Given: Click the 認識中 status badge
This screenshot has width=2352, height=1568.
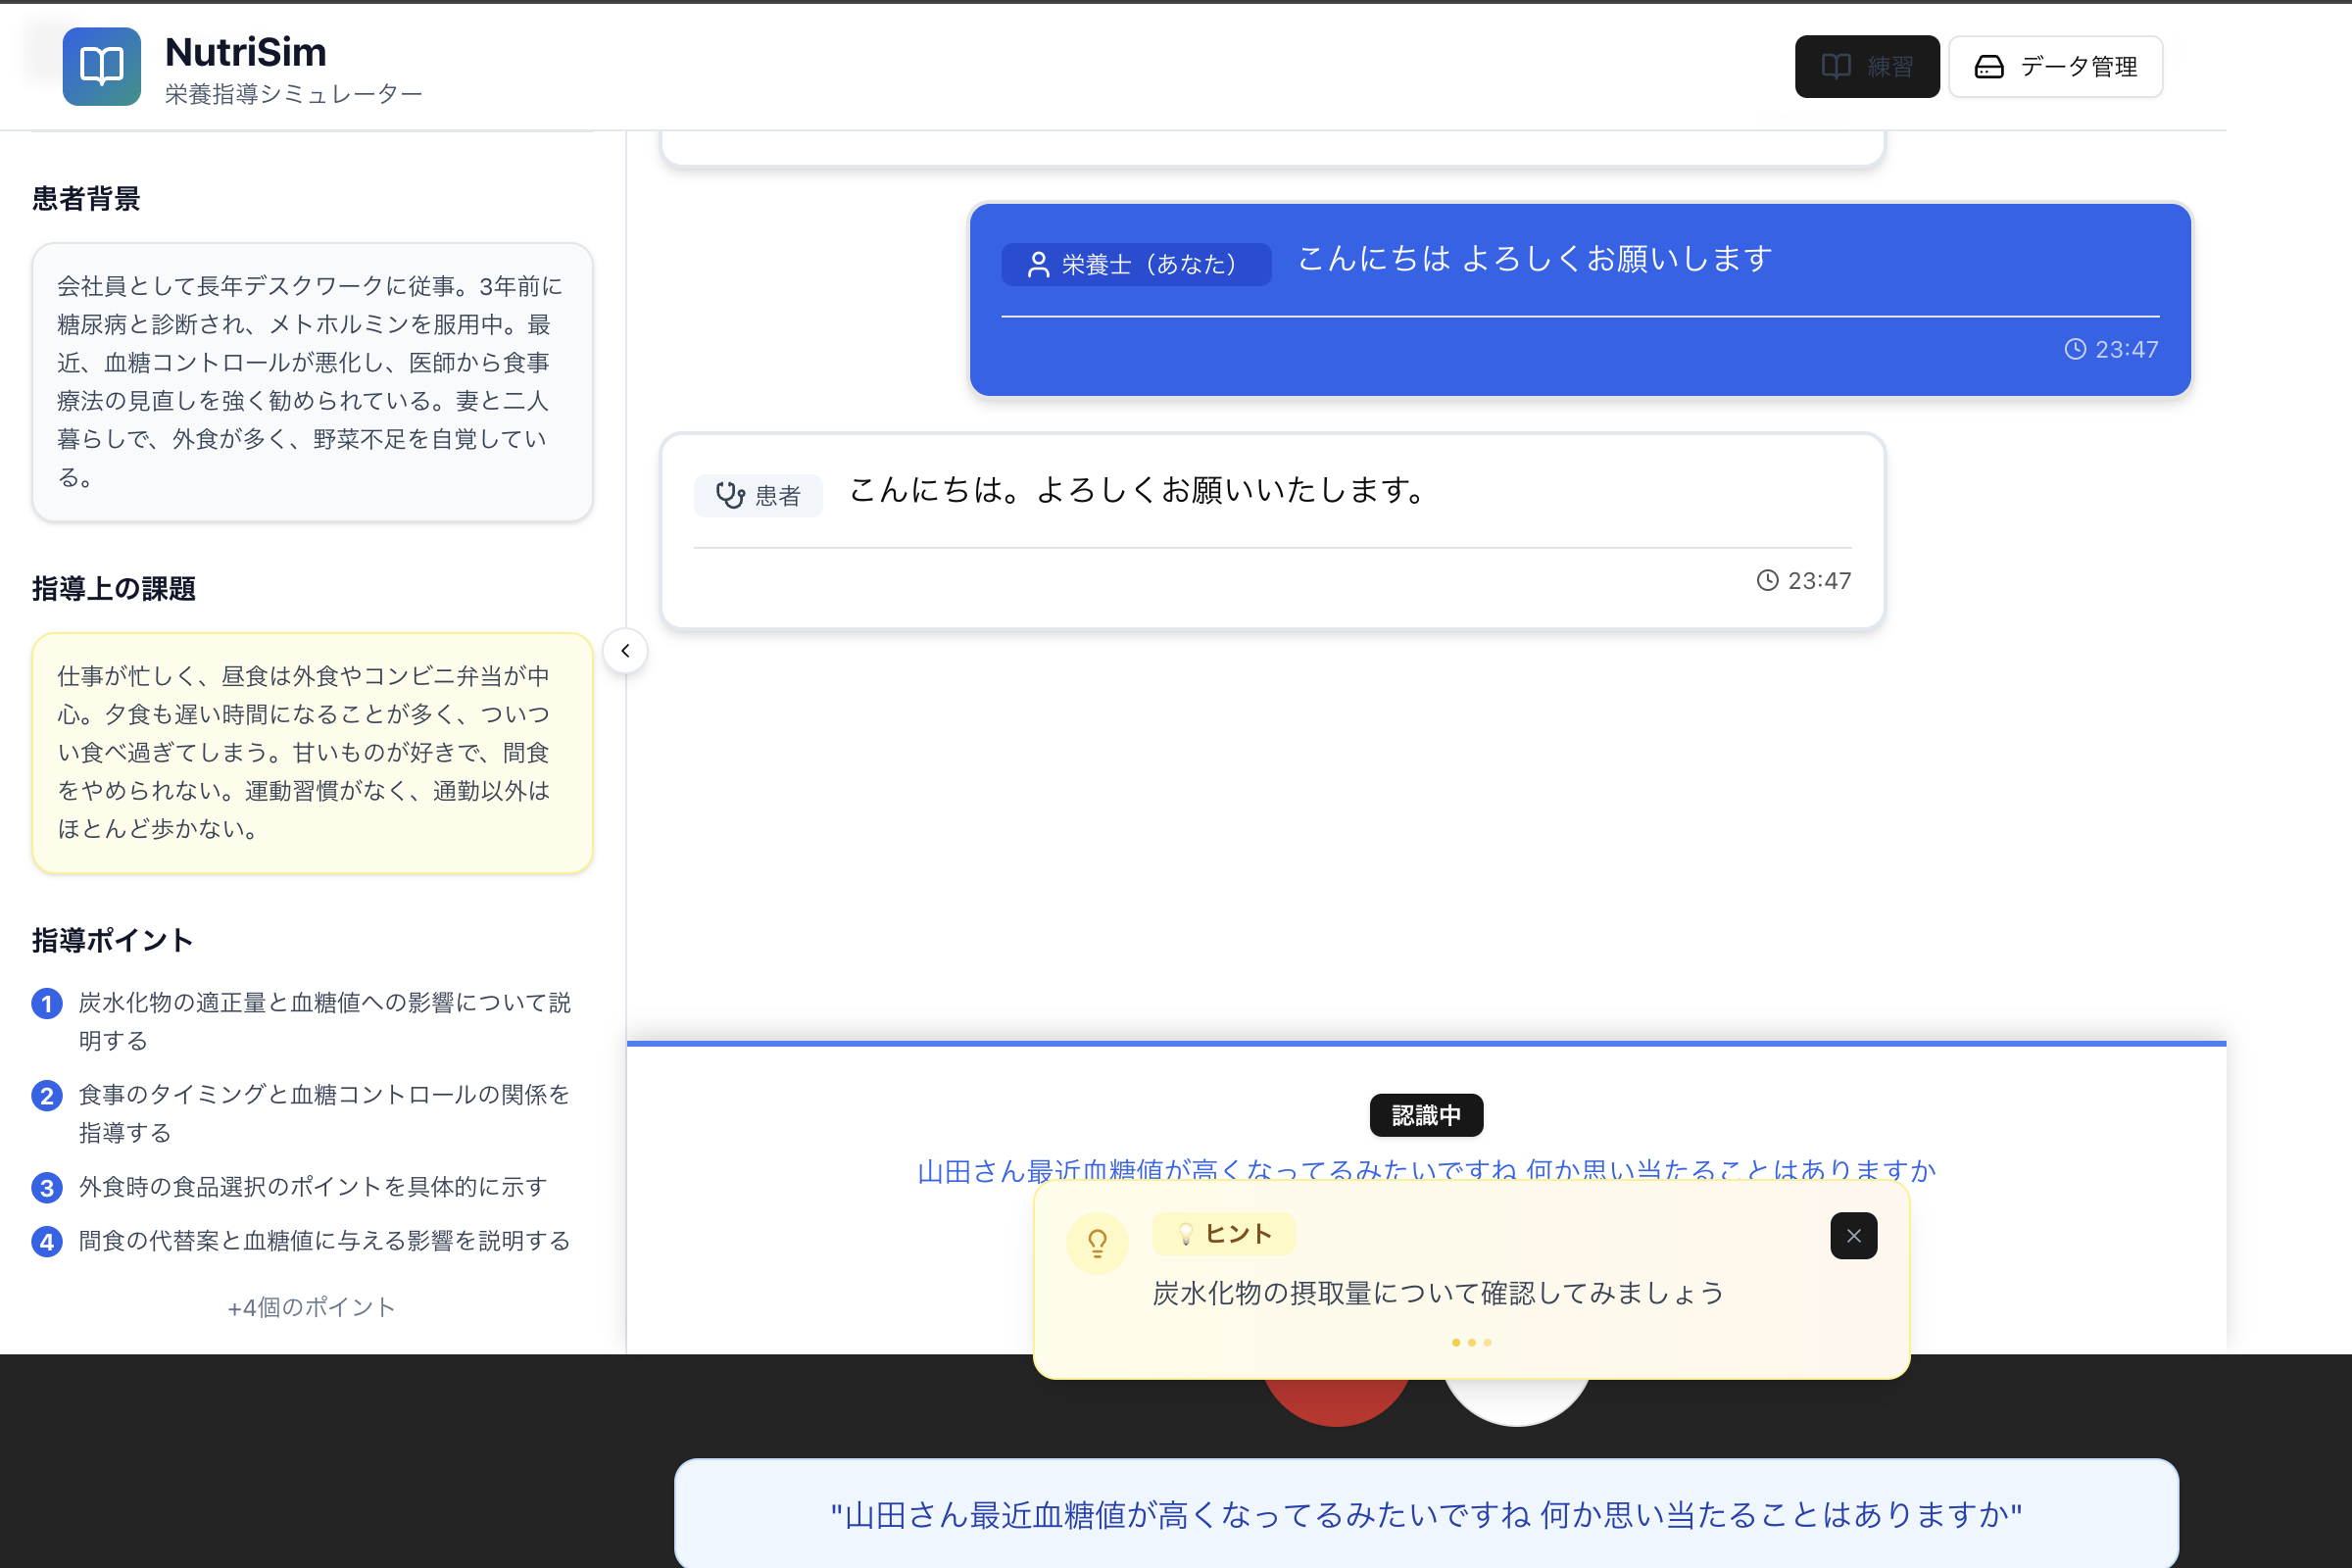Looking at the screenshot, I should (1425, 1115).
